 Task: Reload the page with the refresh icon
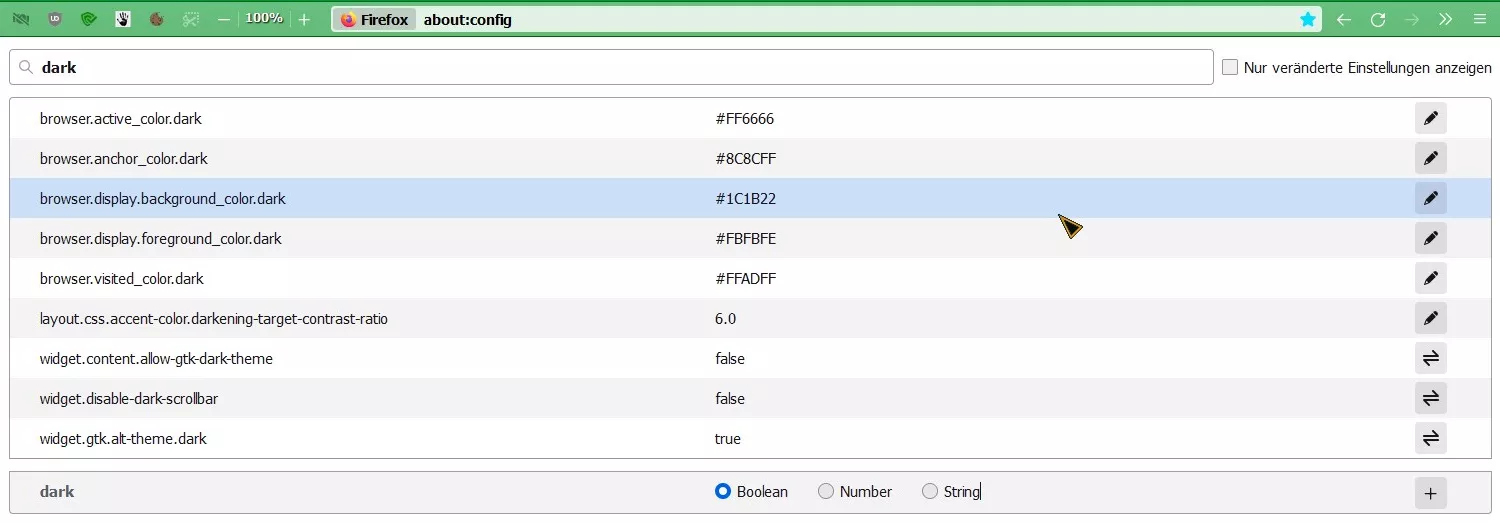[1378, 19]
